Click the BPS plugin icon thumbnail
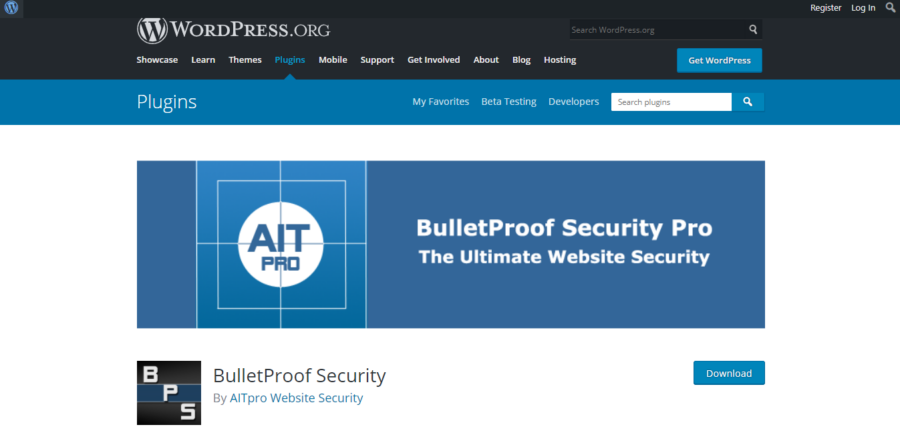 (x=169, y=393)
